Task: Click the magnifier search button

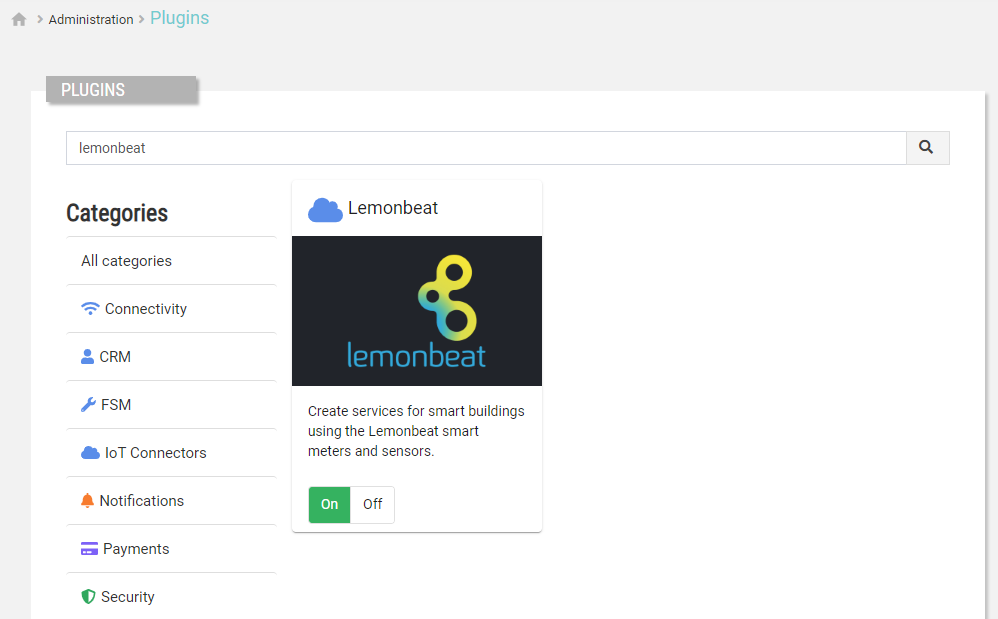Action: 927,148
